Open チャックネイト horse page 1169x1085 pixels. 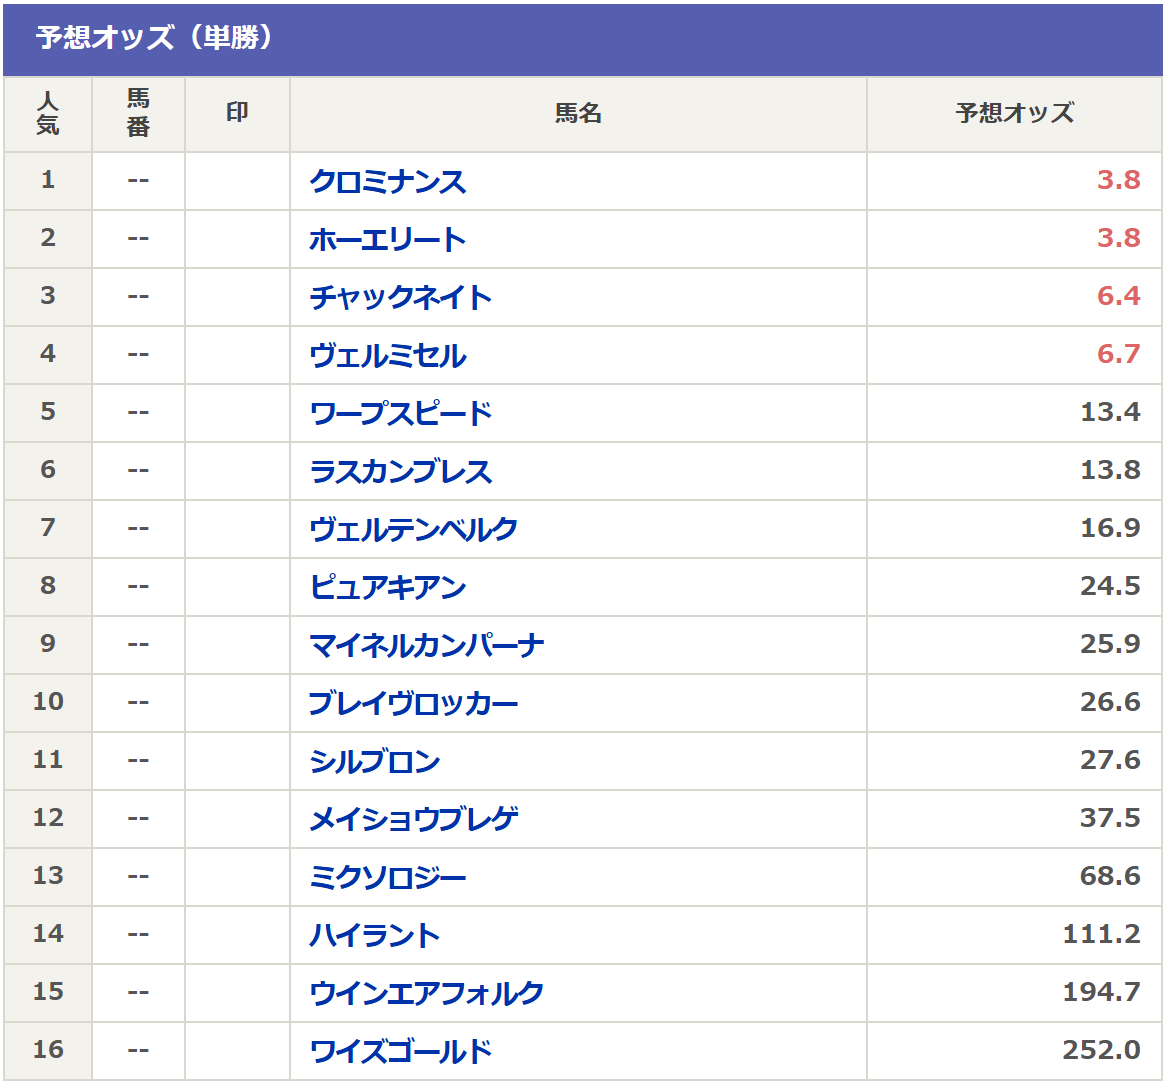point(401,297)
